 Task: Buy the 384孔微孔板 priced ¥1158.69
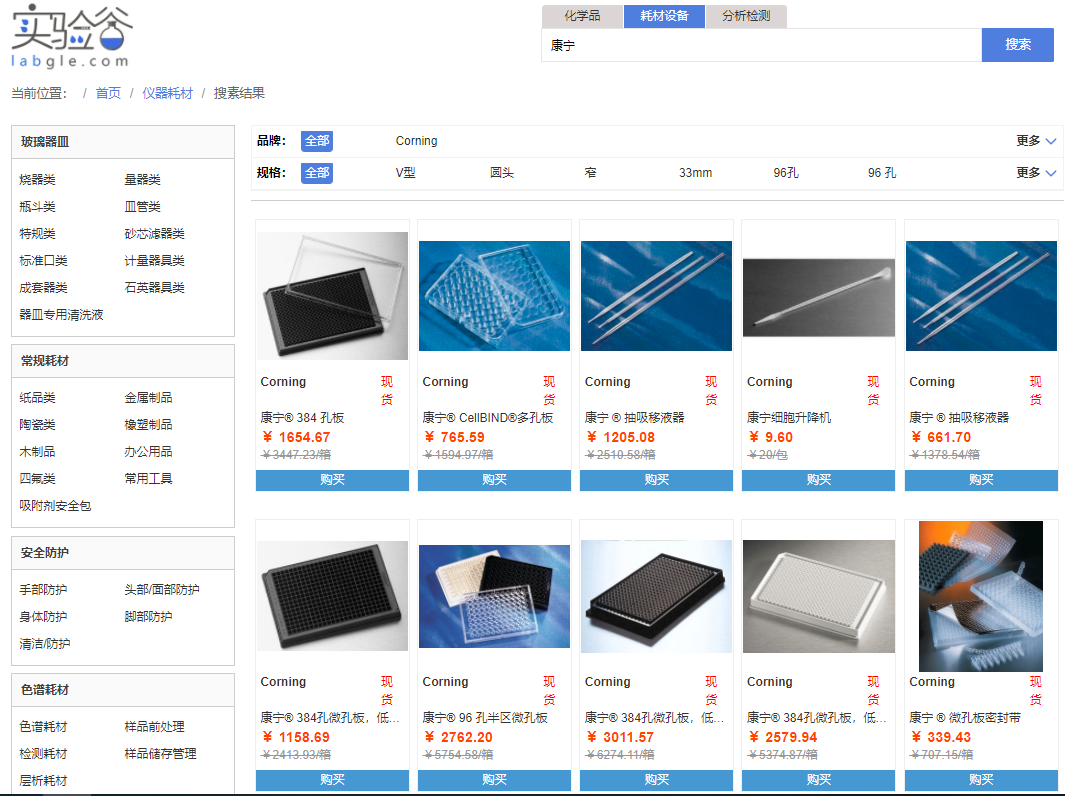[x=332, y=780]
